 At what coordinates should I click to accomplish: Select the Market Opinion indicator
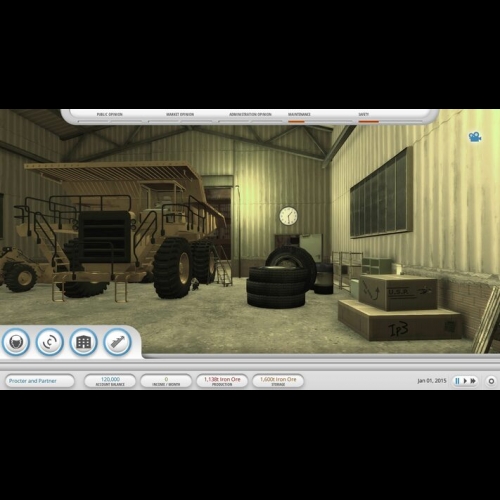pos(180,116)
